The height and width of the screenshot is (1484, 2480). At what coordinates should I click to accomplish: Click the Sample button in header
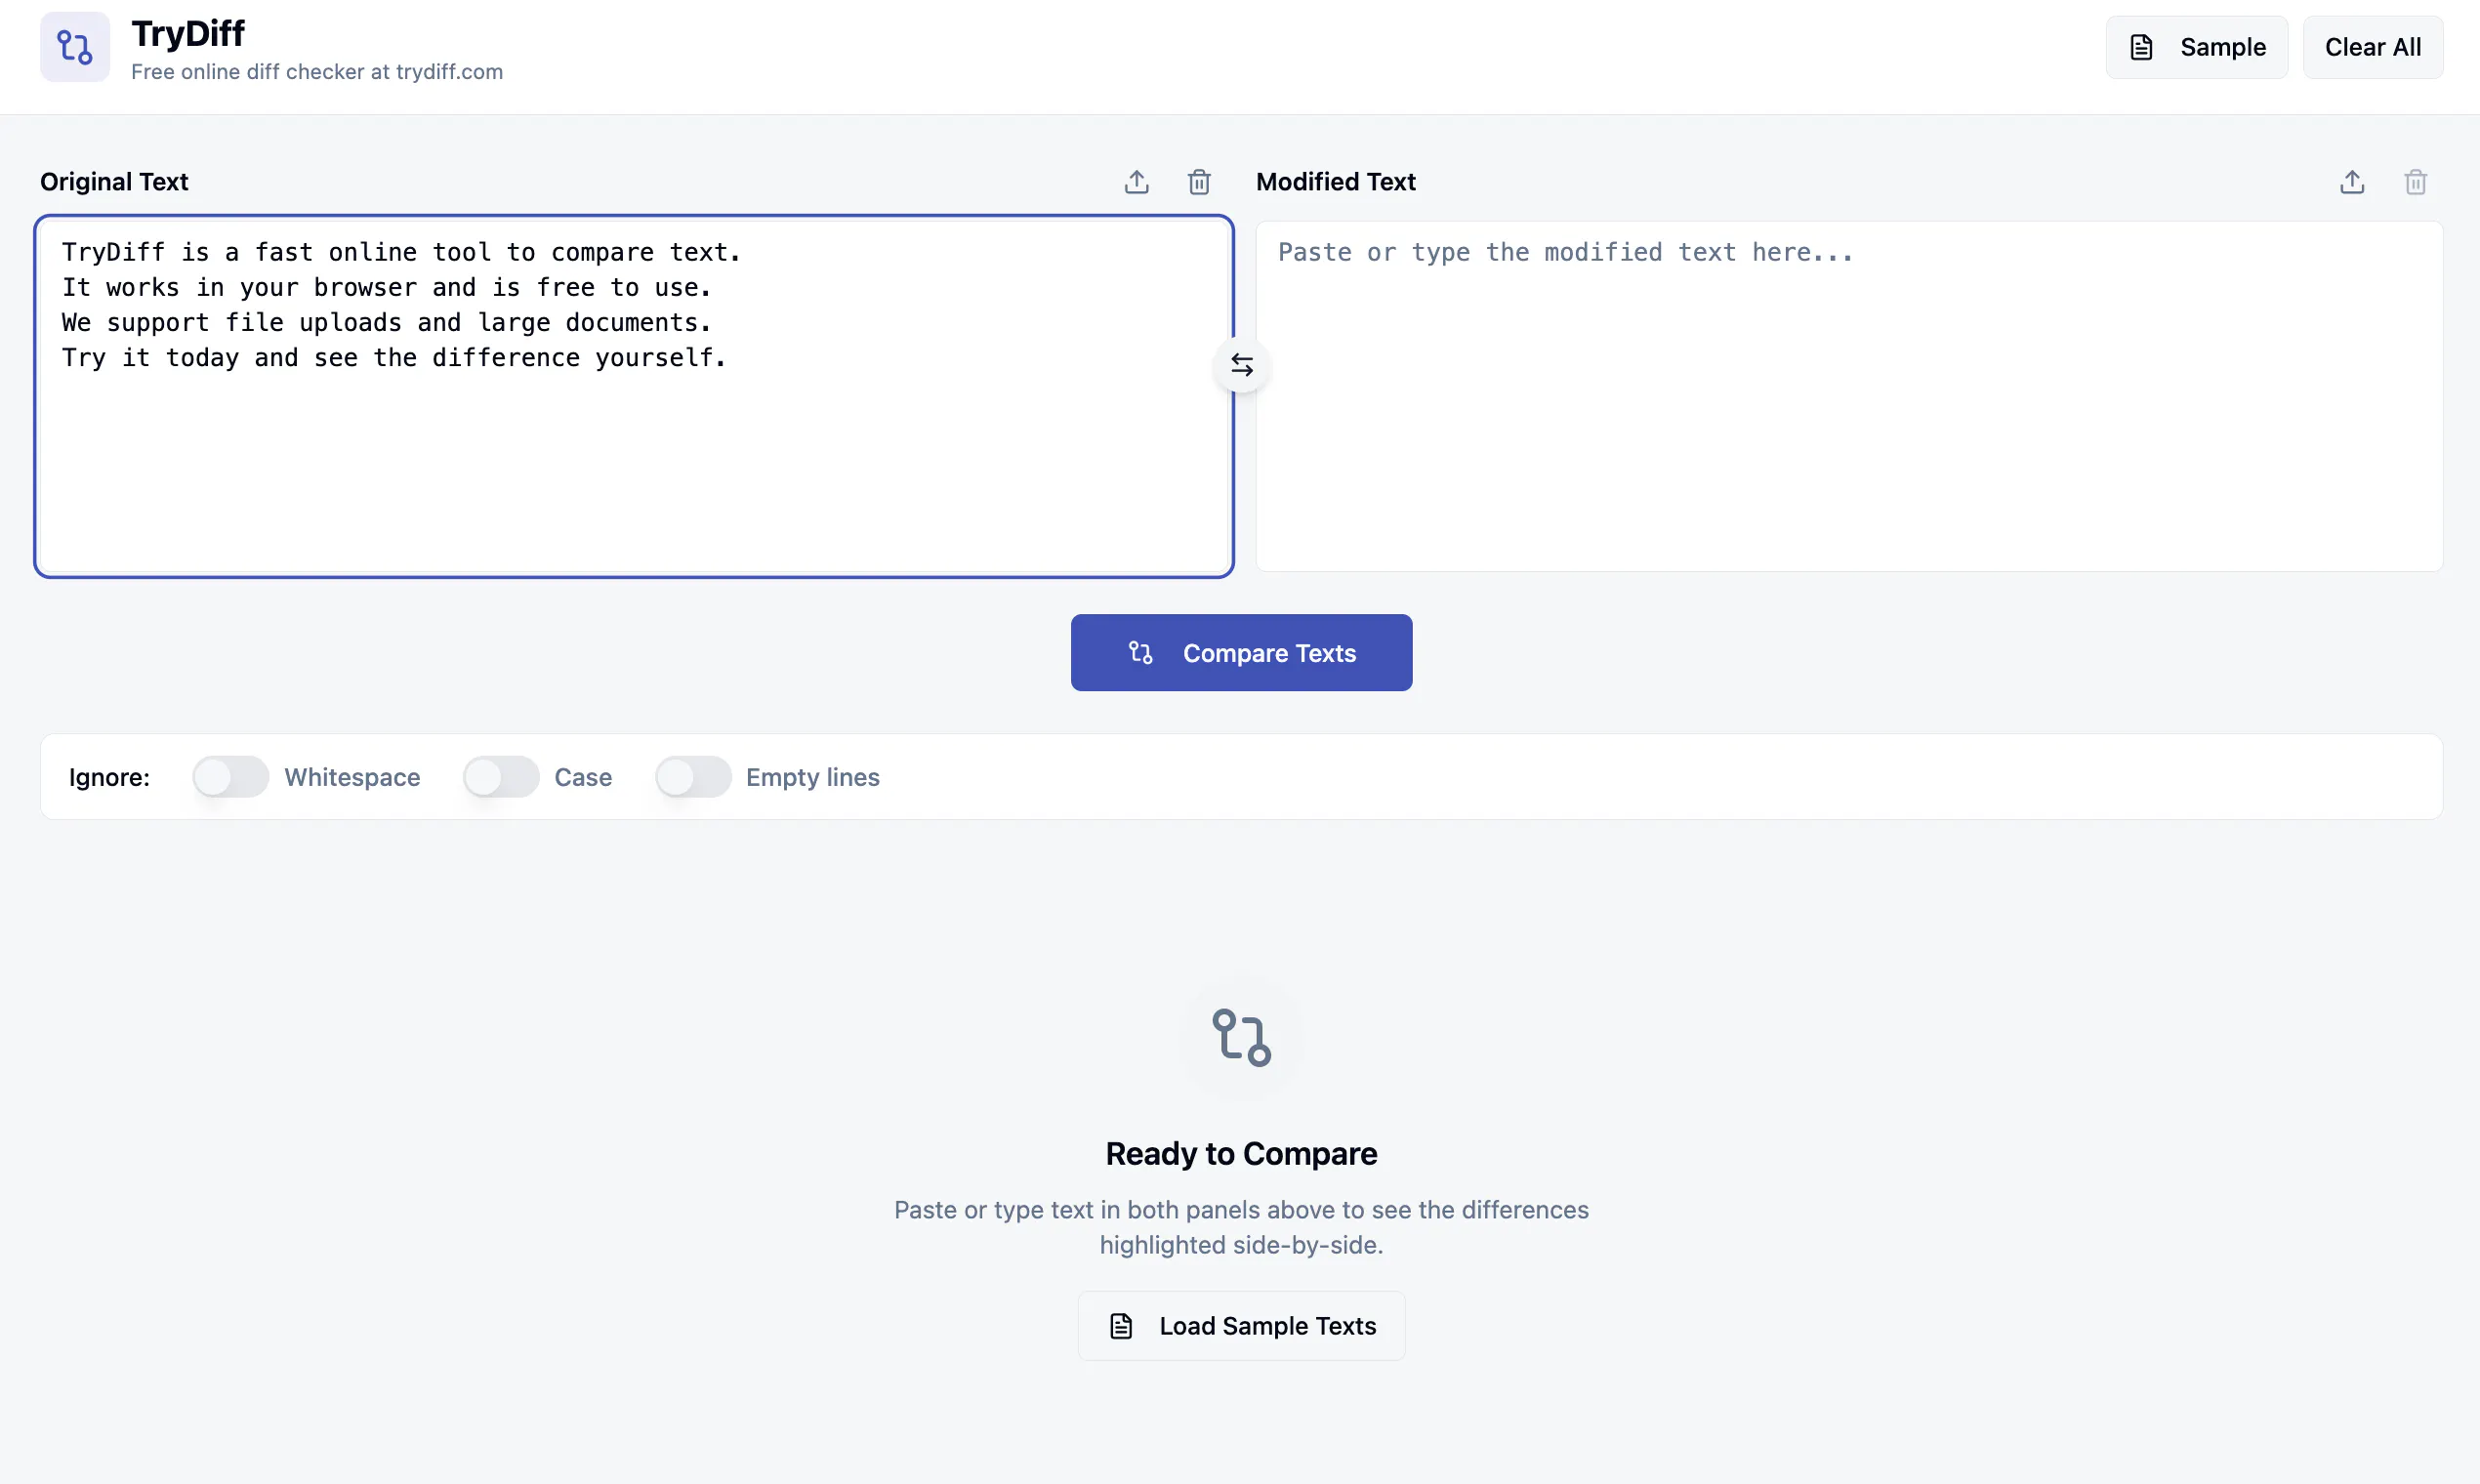(x=2196, y=47)
